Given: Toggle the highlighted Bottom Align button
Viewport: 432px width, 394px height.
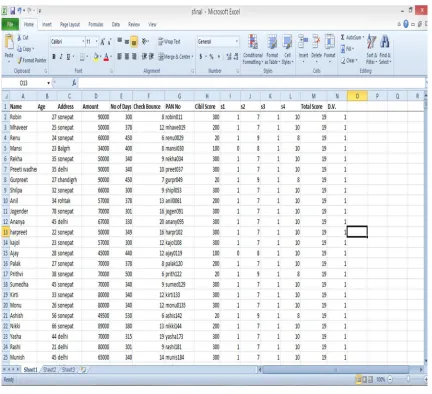Looking at the screenshot, I should (134, 41).
